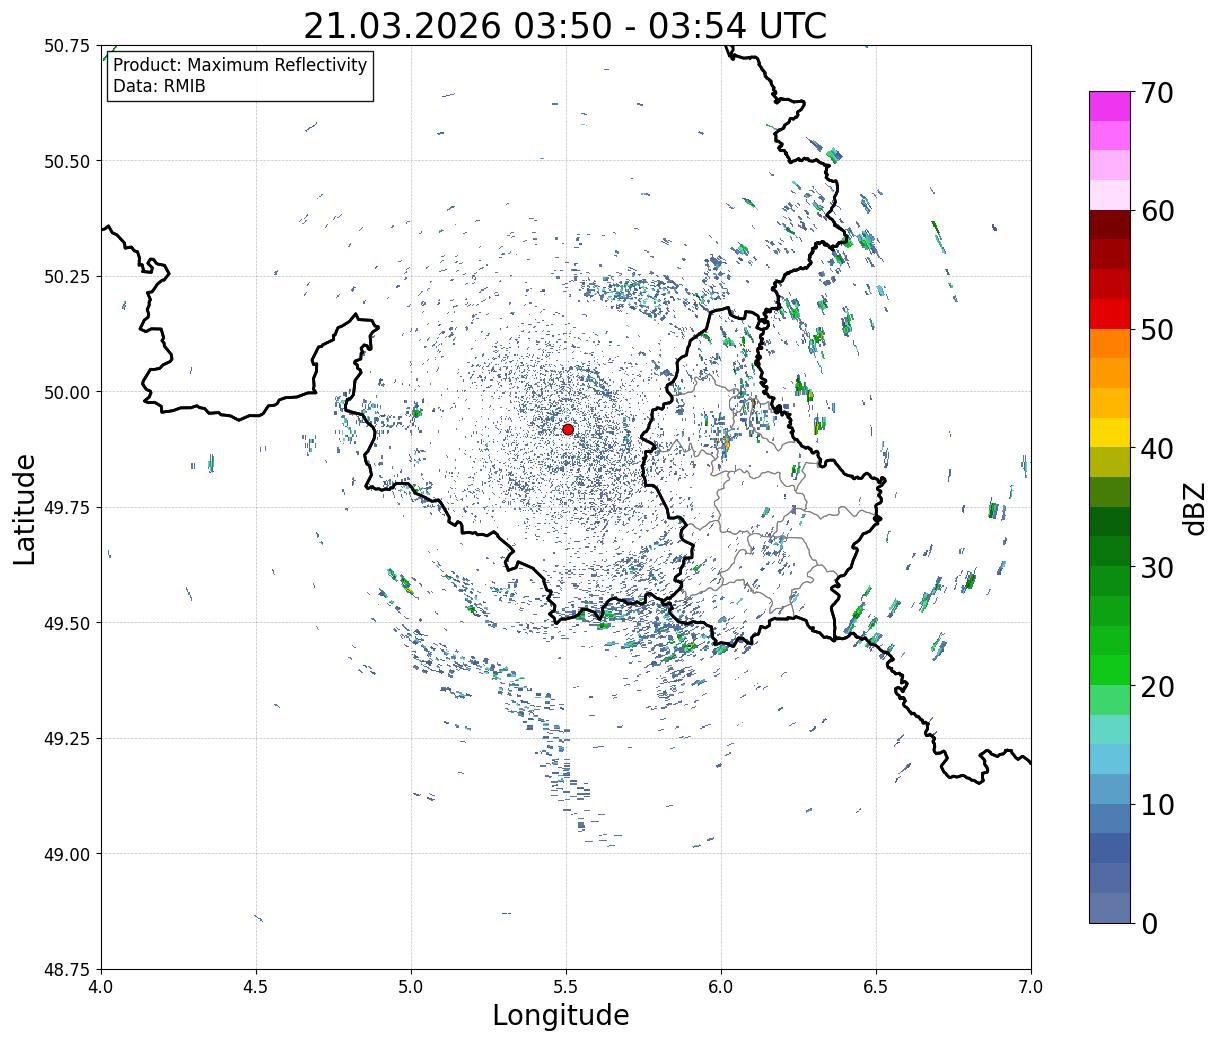Click longitude tick label 5.5

tap(566, 987)
